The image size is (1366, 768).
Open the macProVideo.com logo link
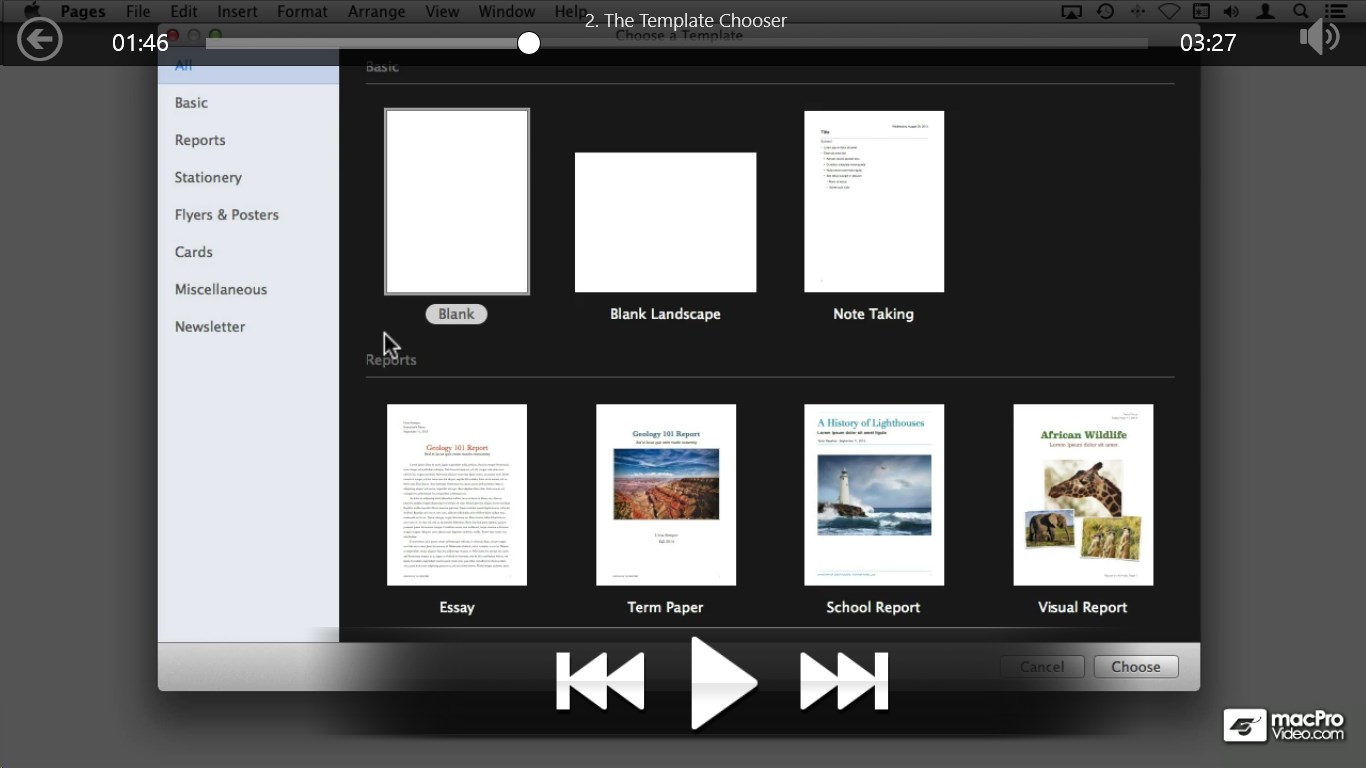1284,725
